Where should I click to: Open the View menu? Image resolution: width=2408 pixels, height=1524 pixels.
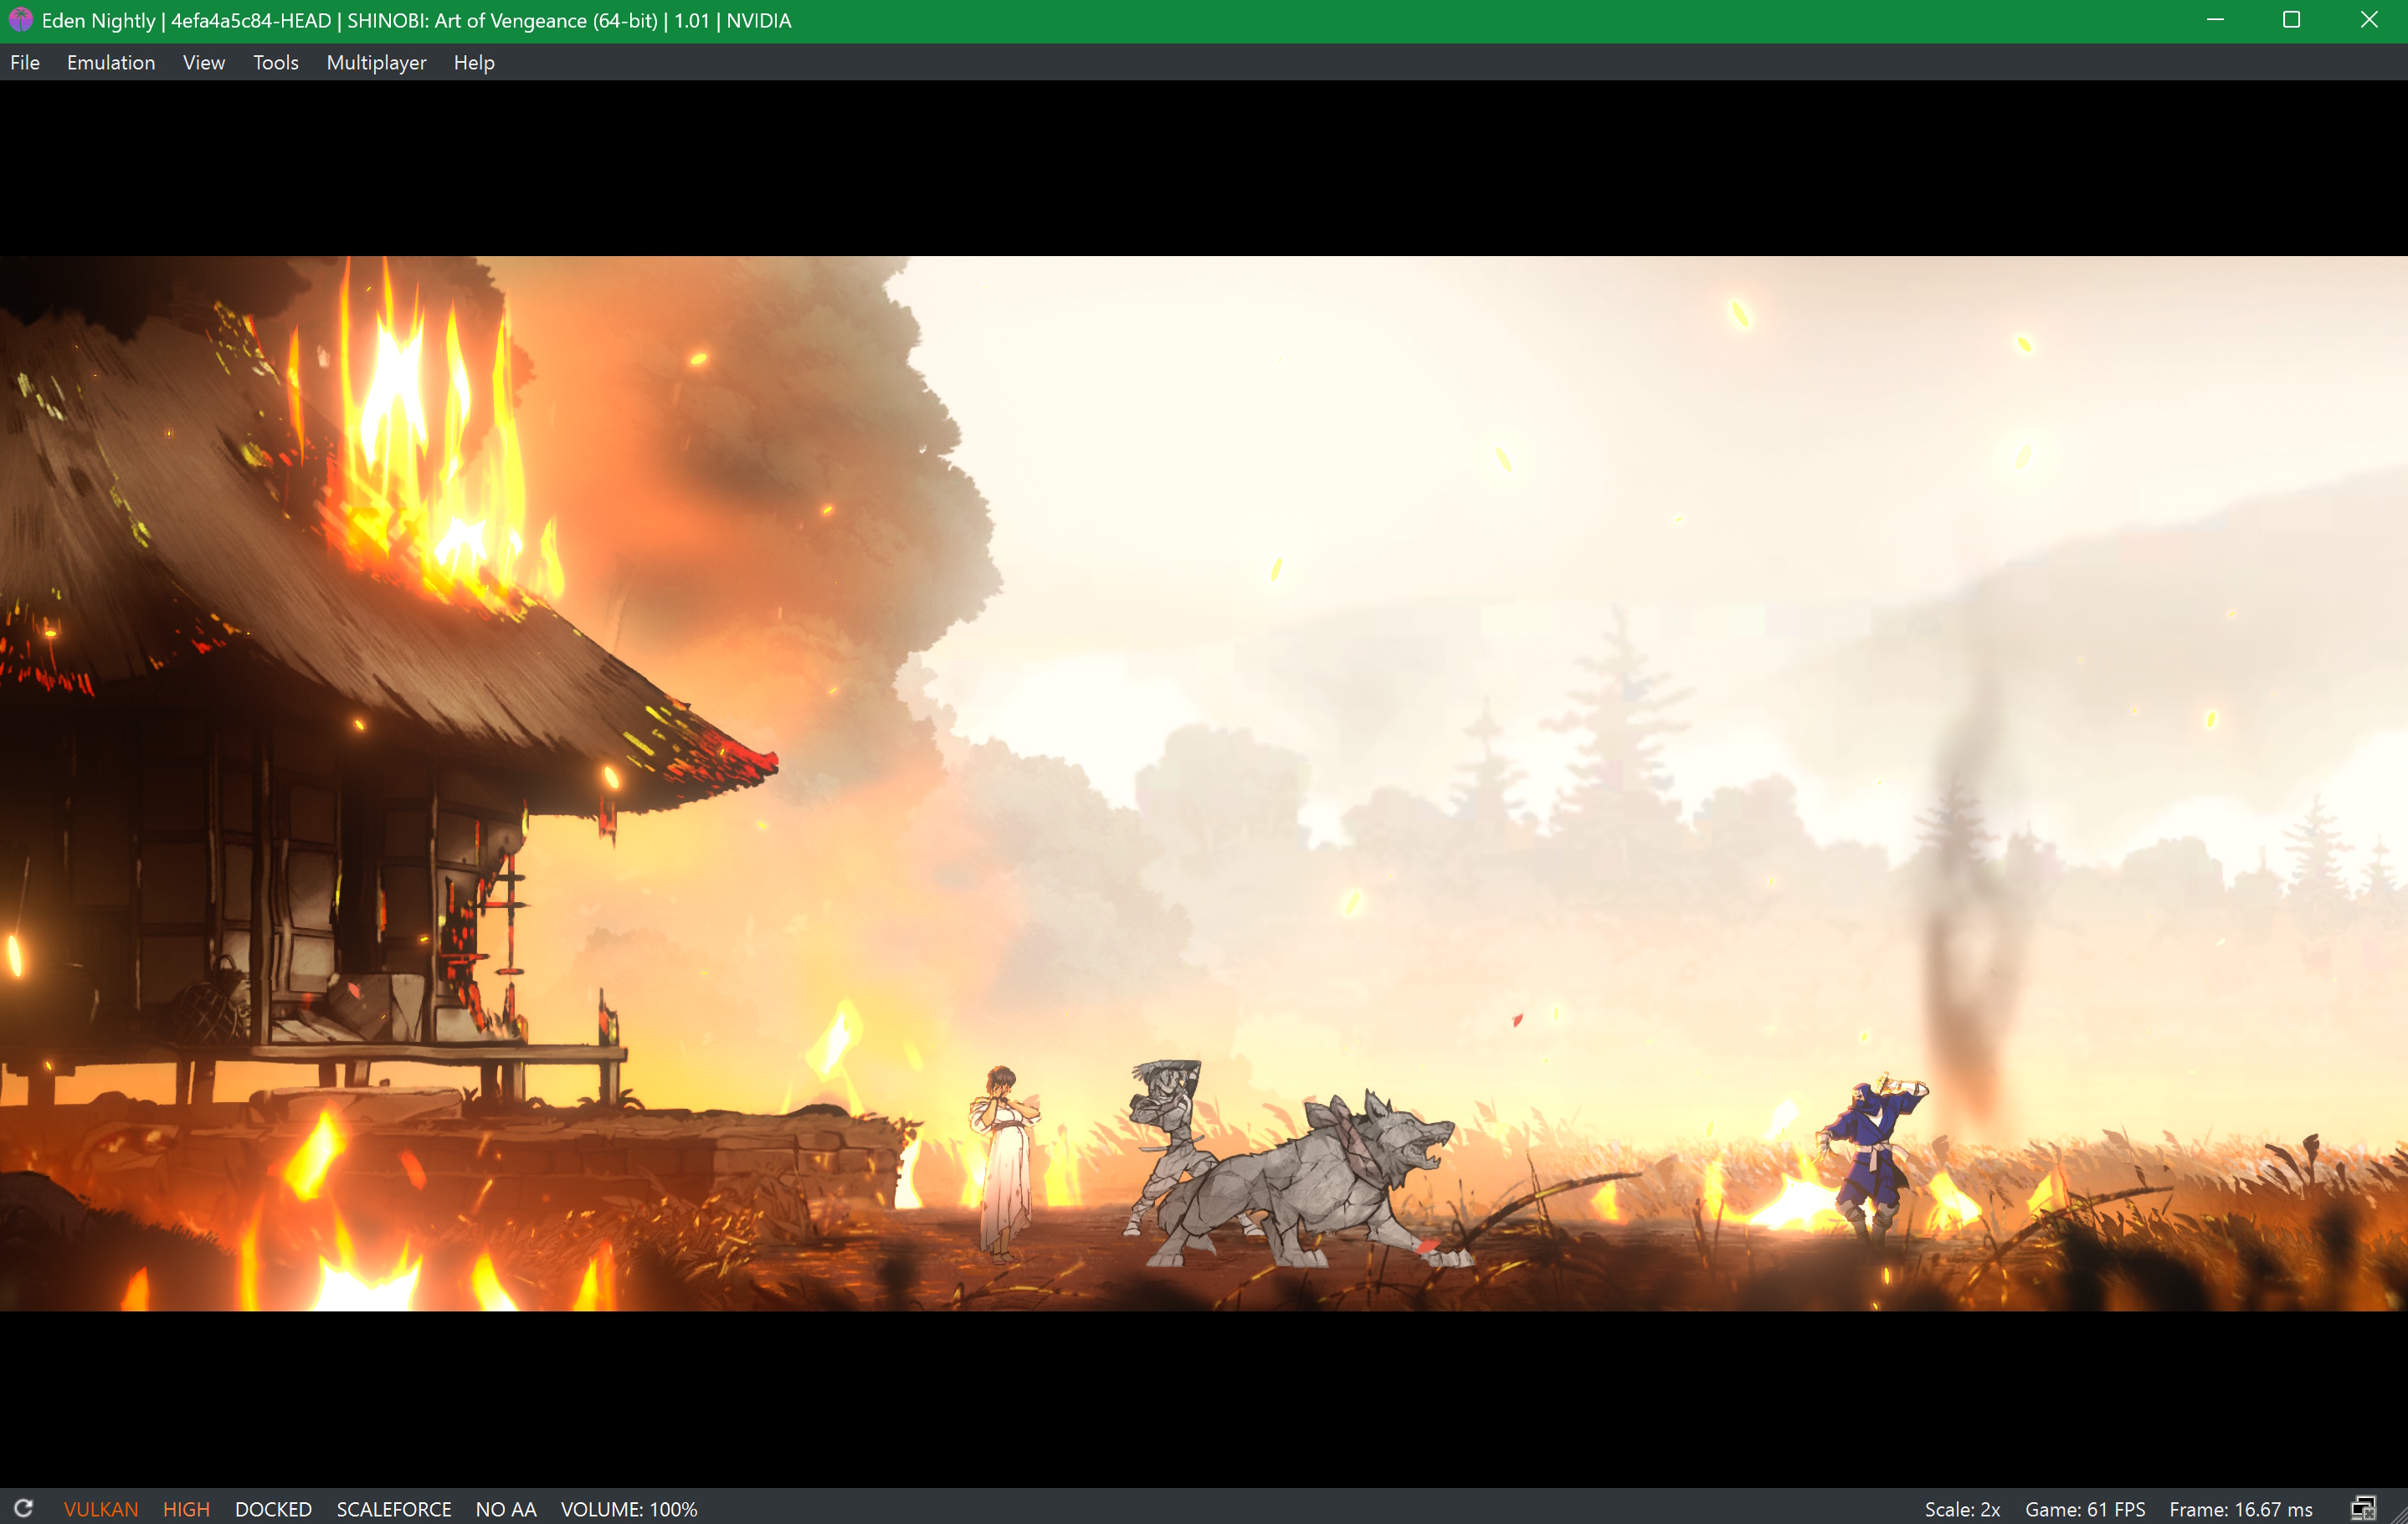point(204,62)
